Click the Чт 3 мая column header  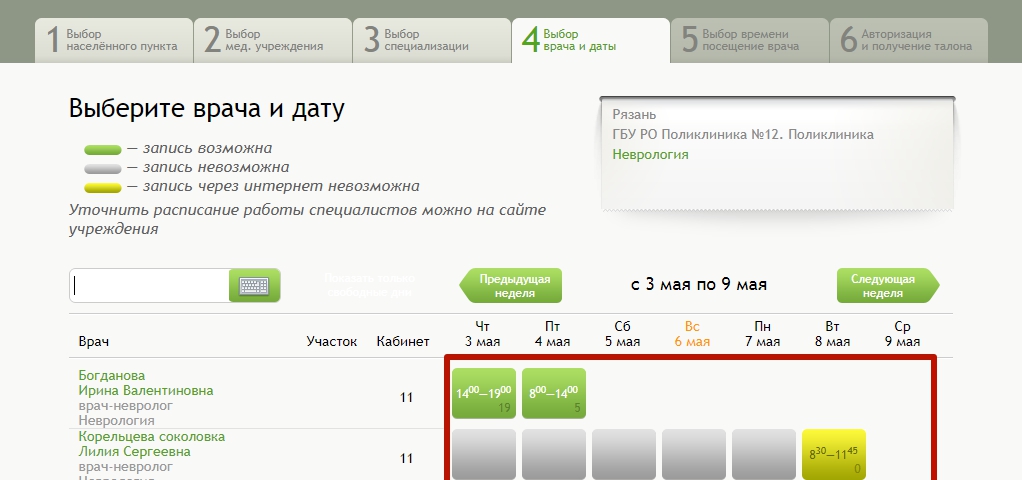[482, 334]
